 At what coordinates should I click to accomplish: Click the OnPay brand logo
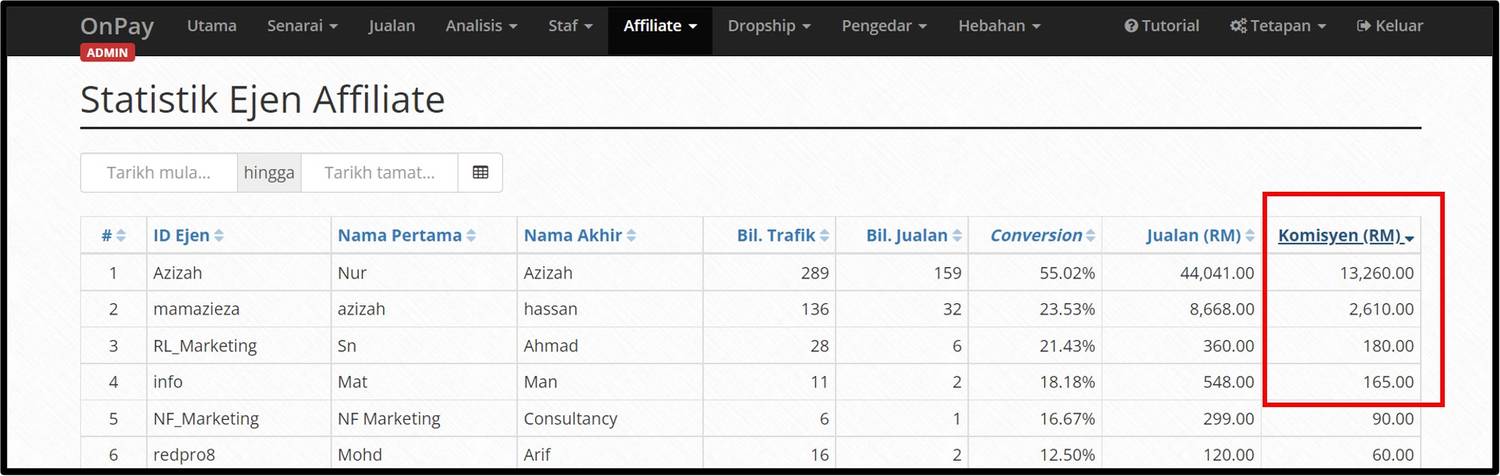[118, 26]
